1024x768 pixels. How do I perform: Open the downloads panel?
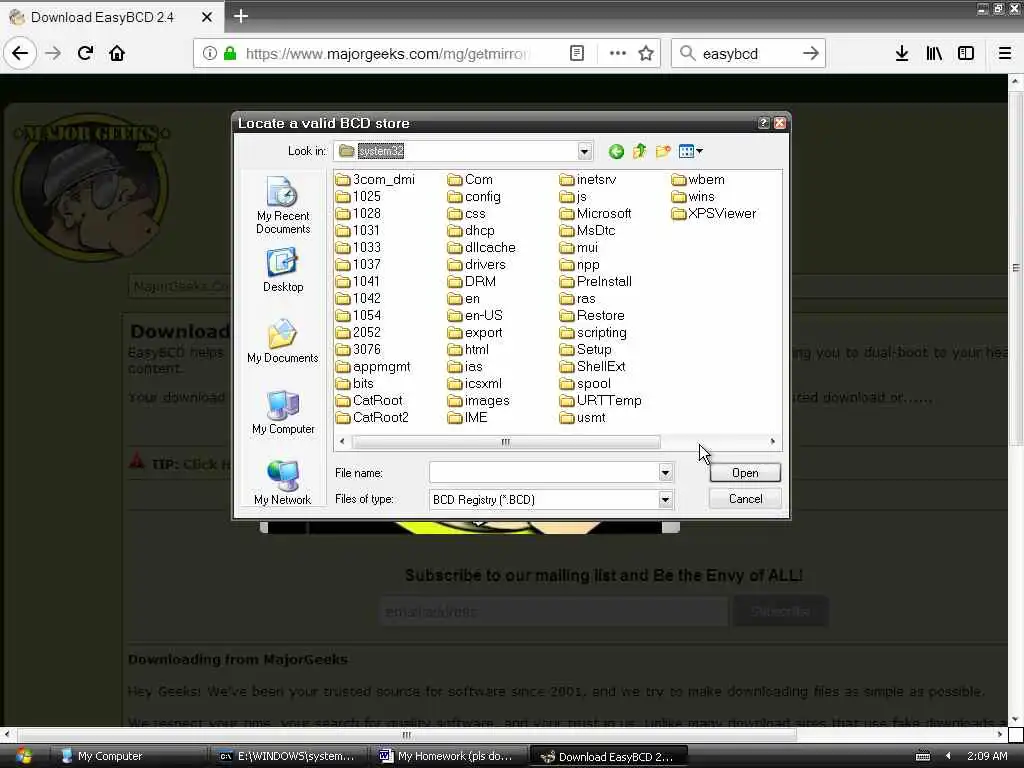click(902, 54)
